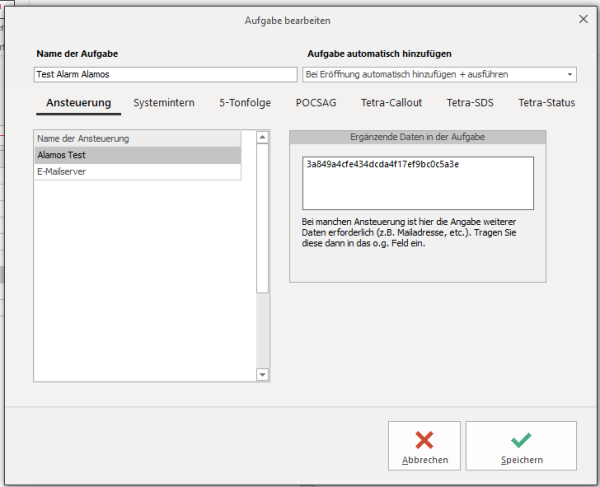Click the Name der Aufgabe text field
This screenshot has width=600, height=487.
[x=165, y=75]
